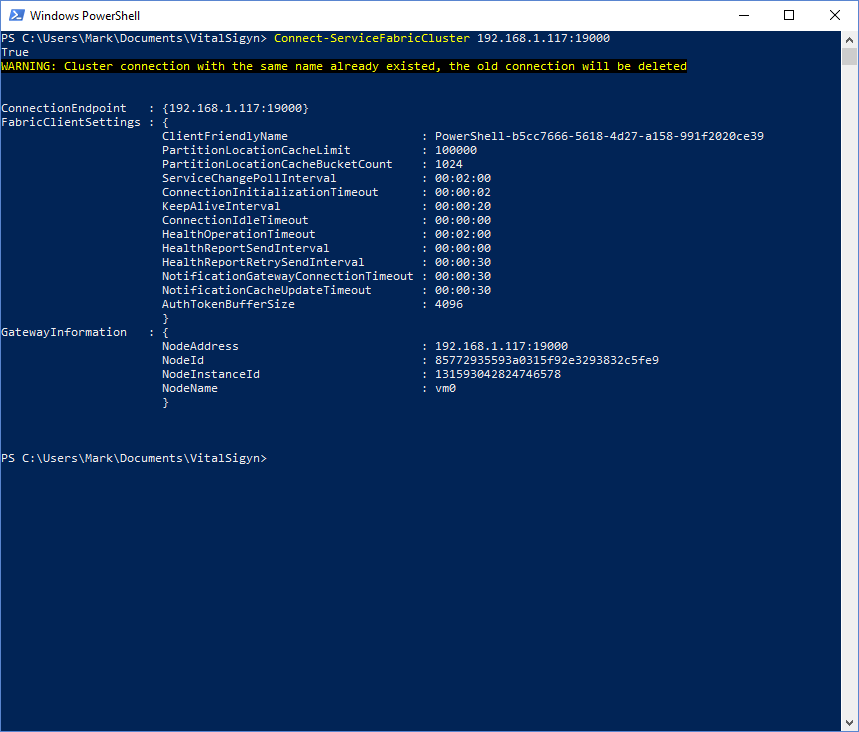Click the HealthOperationTimeout property name
Viewport: 859px width, 732px height.
pyautogui.click(x=238, y=234)
